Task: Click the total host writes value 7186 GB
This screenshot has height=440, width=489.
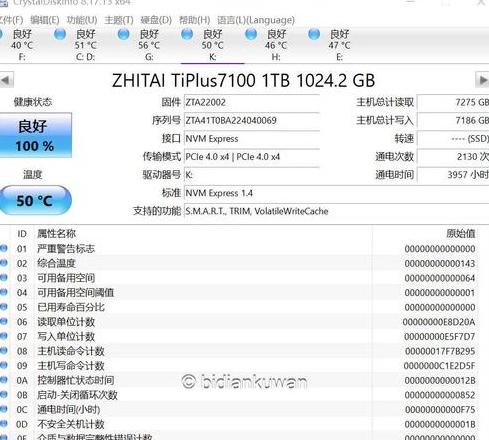Action: (453, 120)
